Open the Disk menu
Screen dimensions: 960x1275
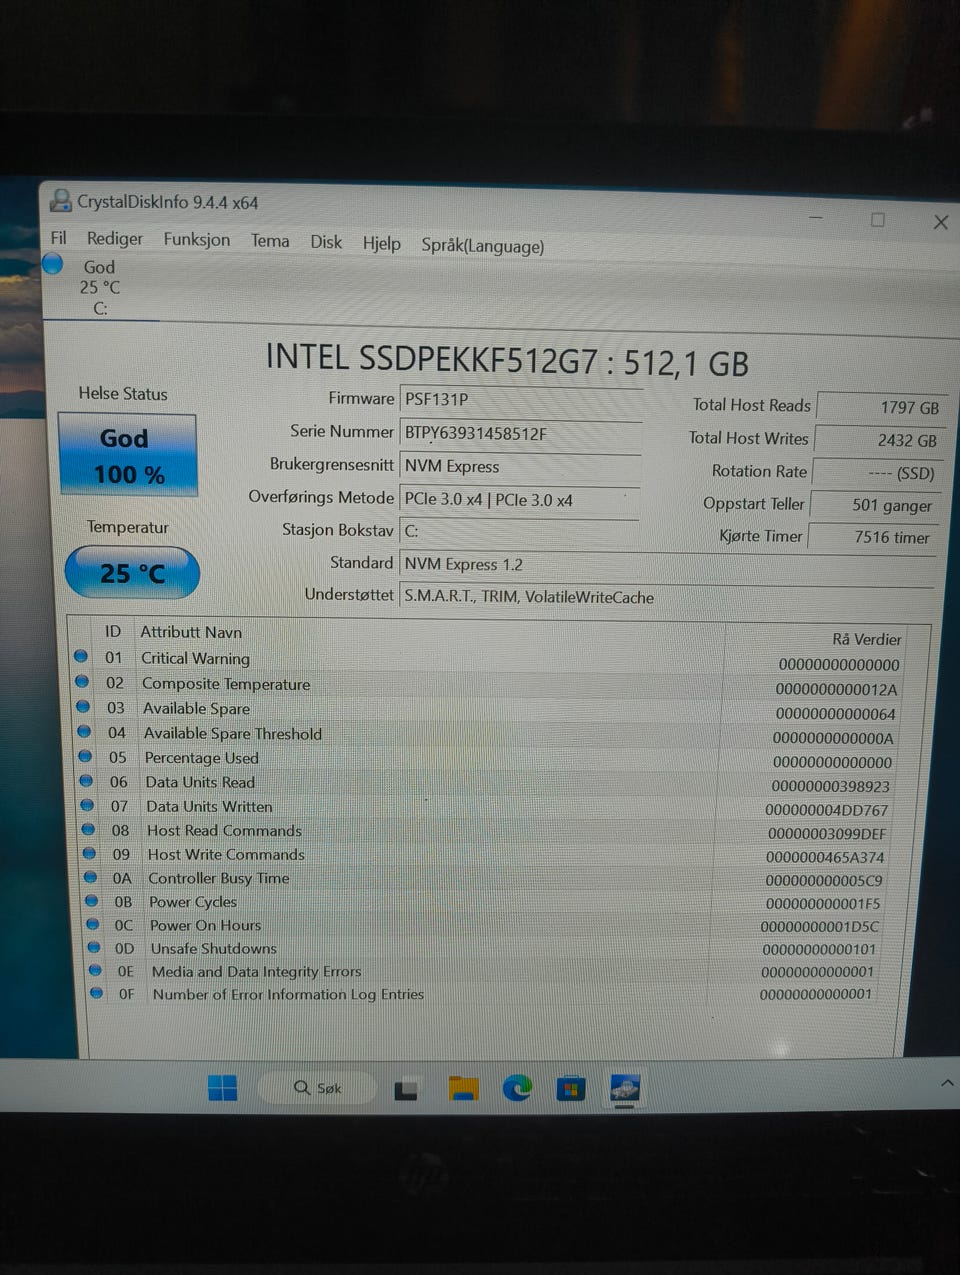coord(326,242)
